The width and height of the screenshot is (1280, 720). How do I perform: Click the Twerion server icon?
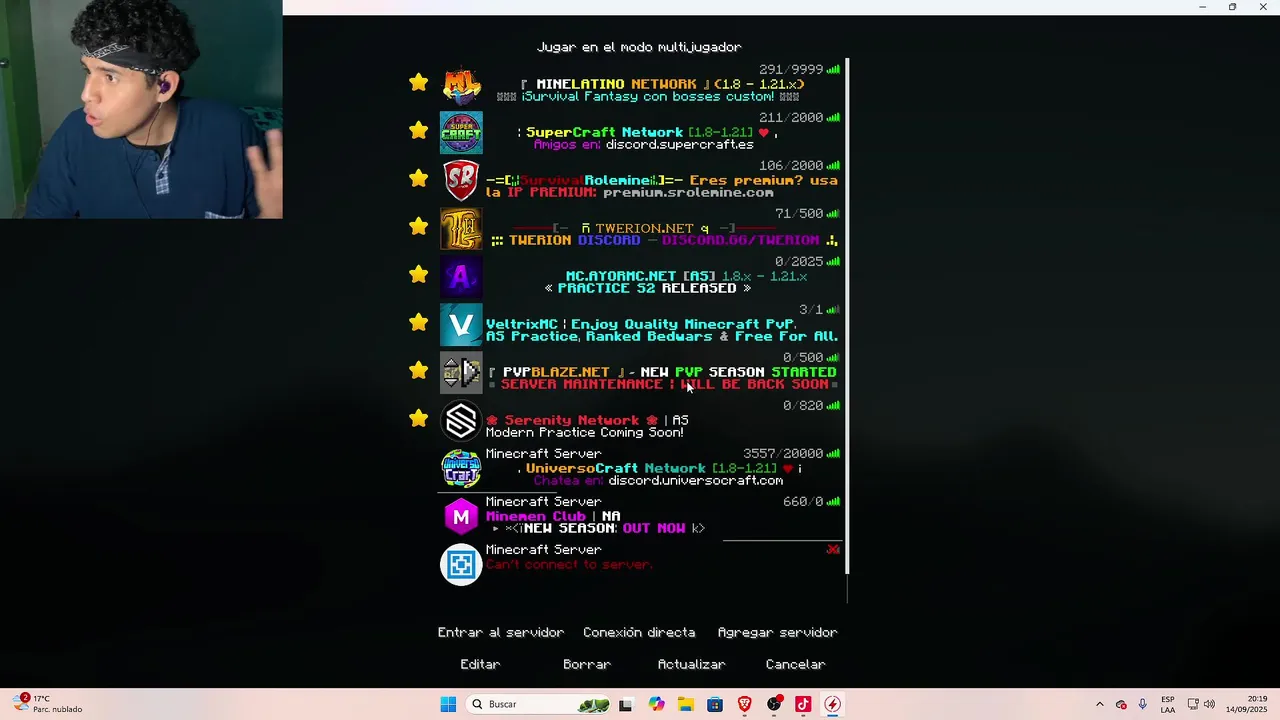click(461, 228)
